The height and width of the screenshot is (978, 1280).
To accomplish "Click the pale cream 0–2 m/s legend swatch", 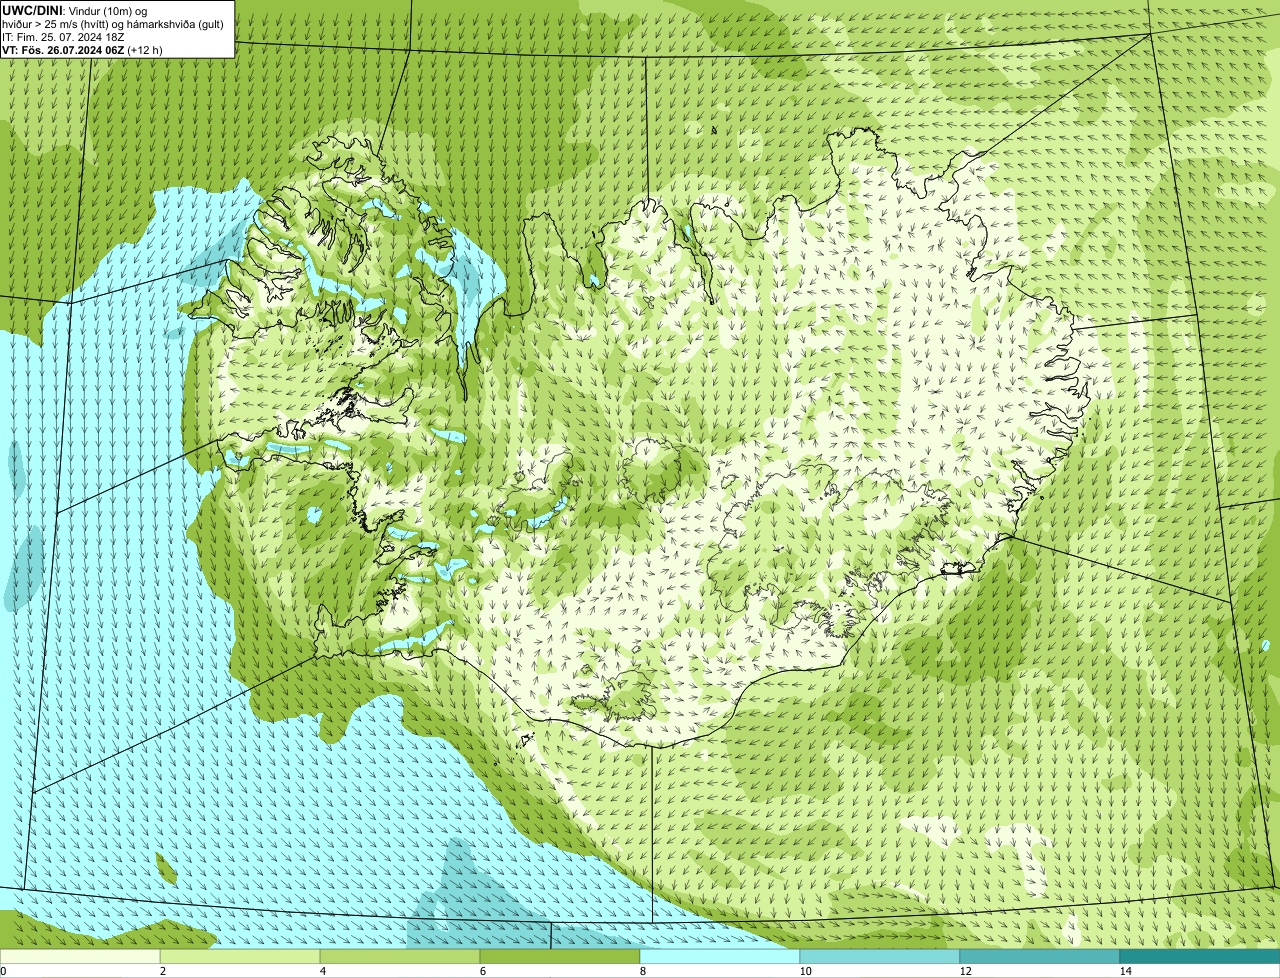I will [80, 956].
